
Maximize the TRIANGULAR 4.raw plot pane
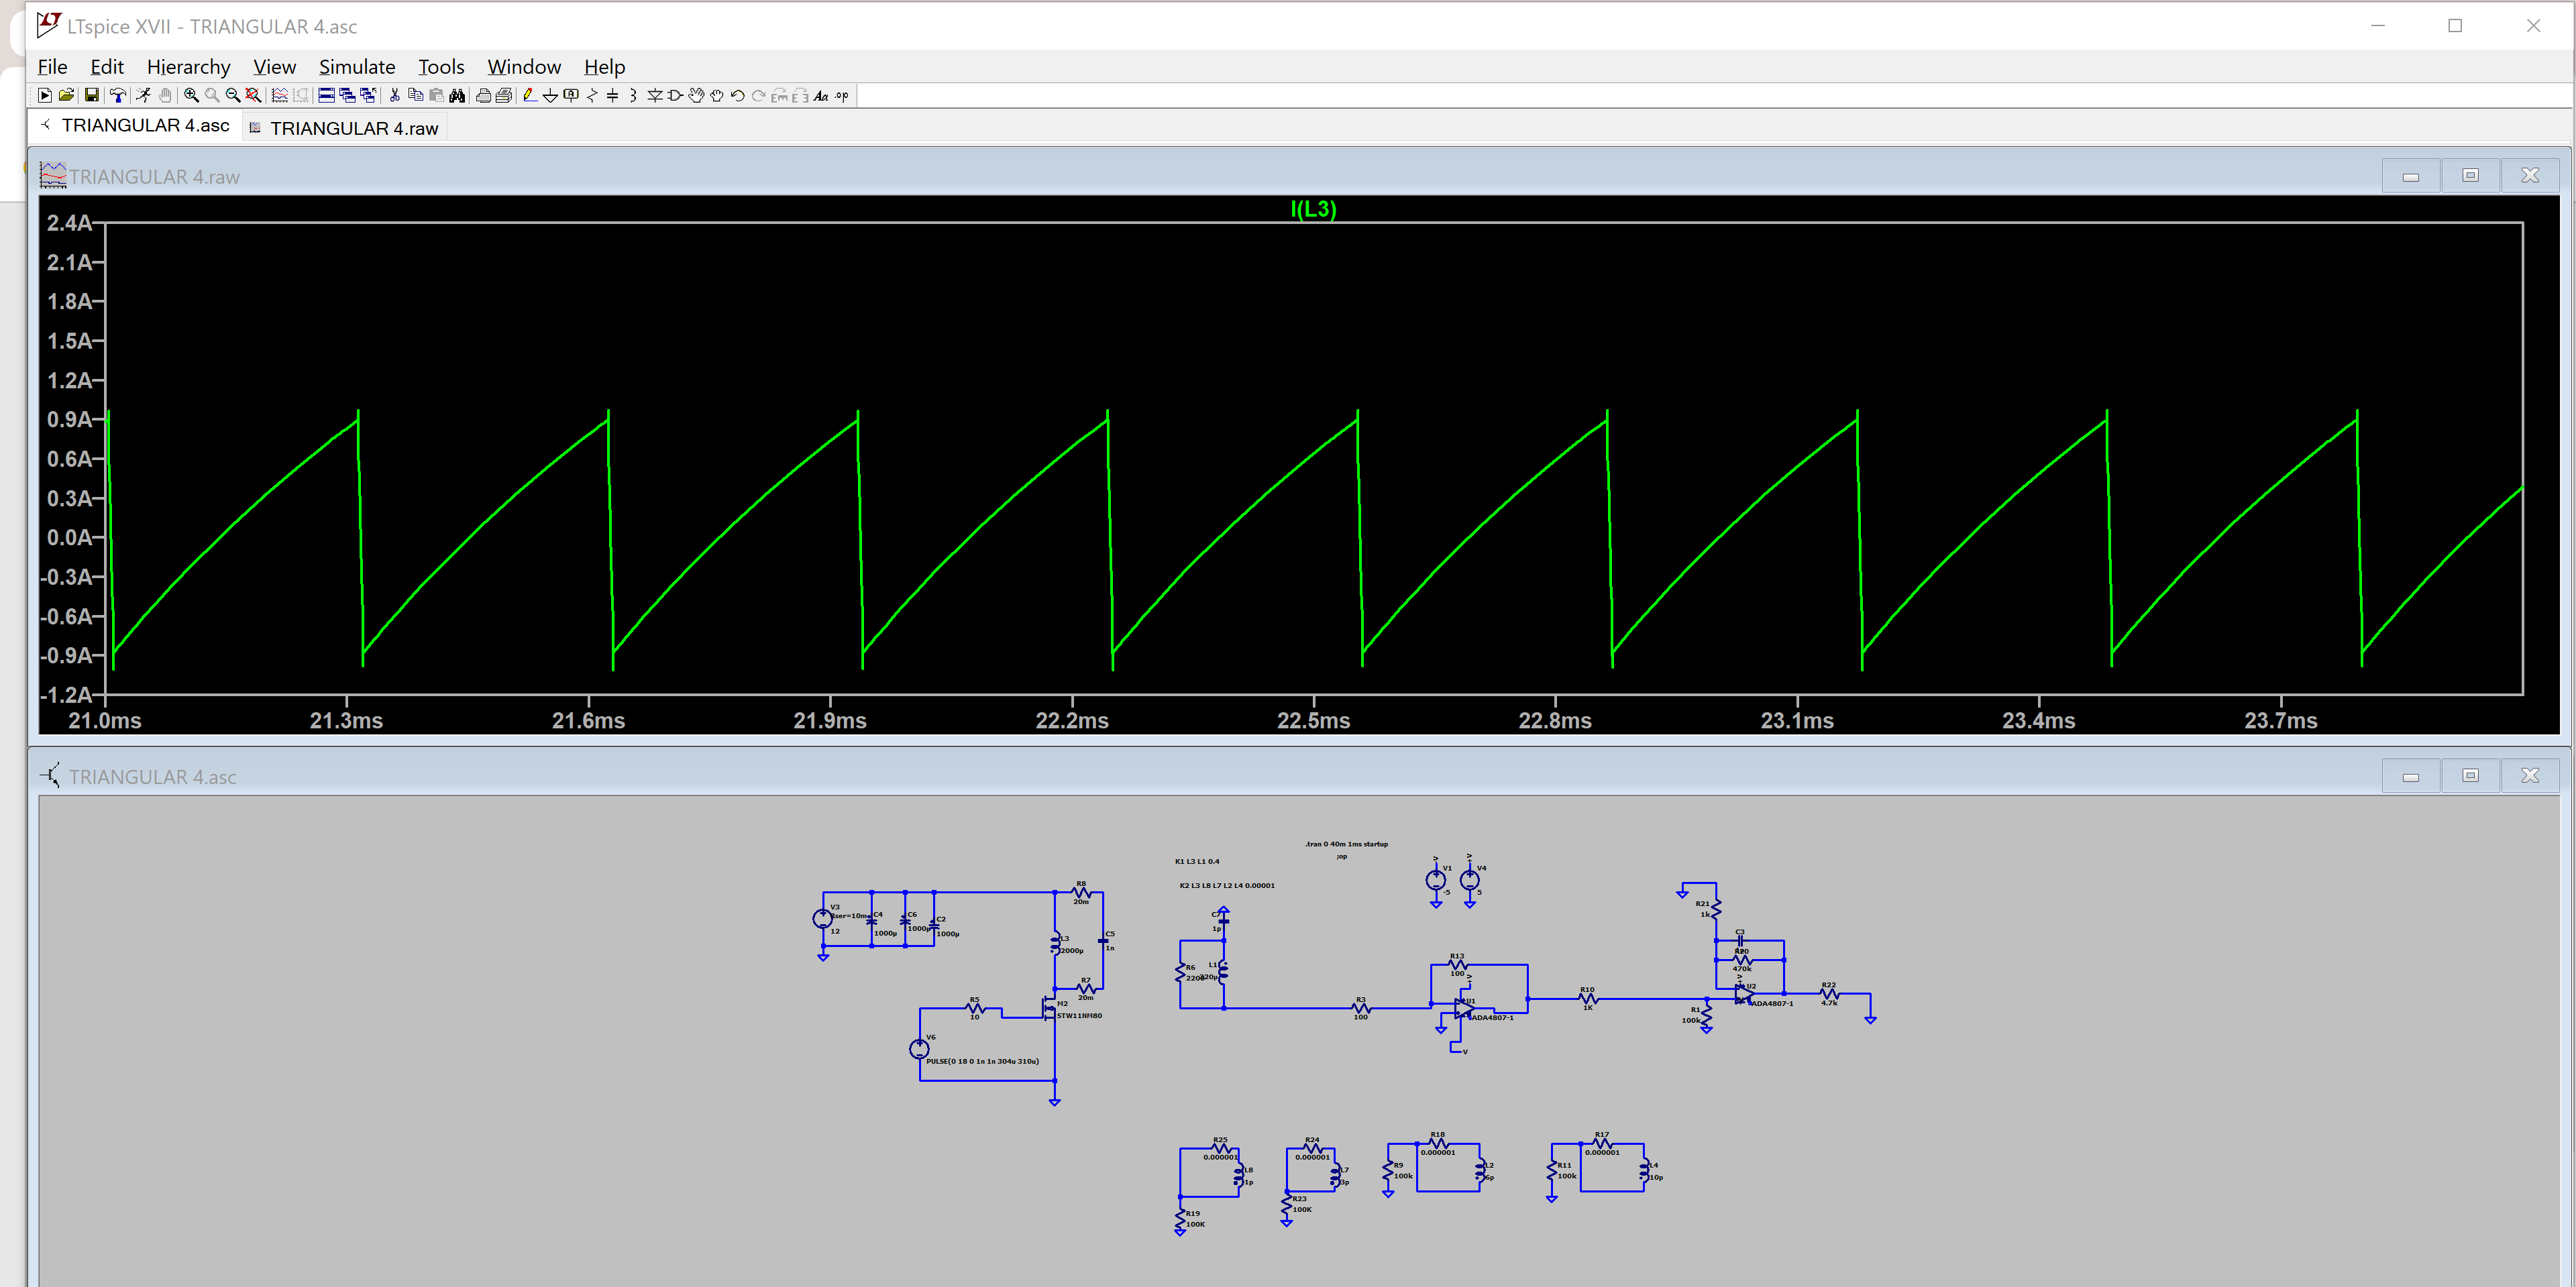click(2470, 176)
